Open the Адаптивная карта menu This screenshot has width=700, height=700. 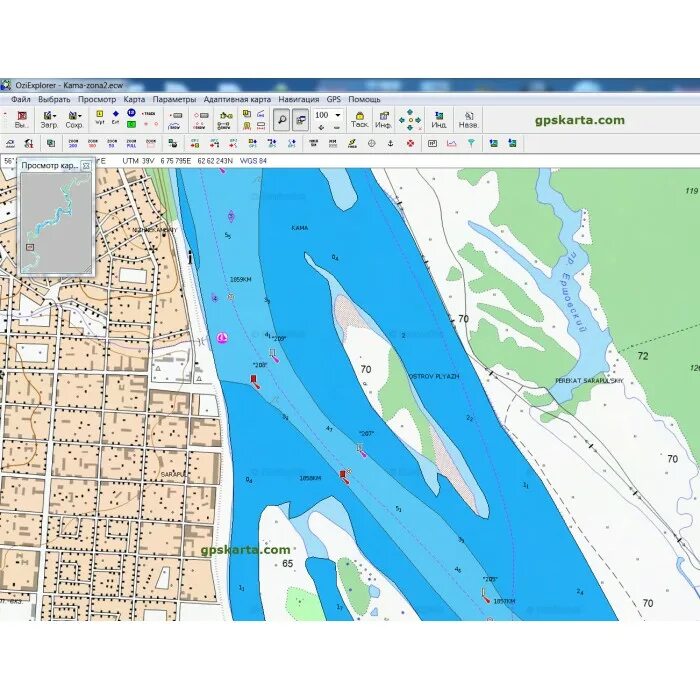[x=237, y=99]
